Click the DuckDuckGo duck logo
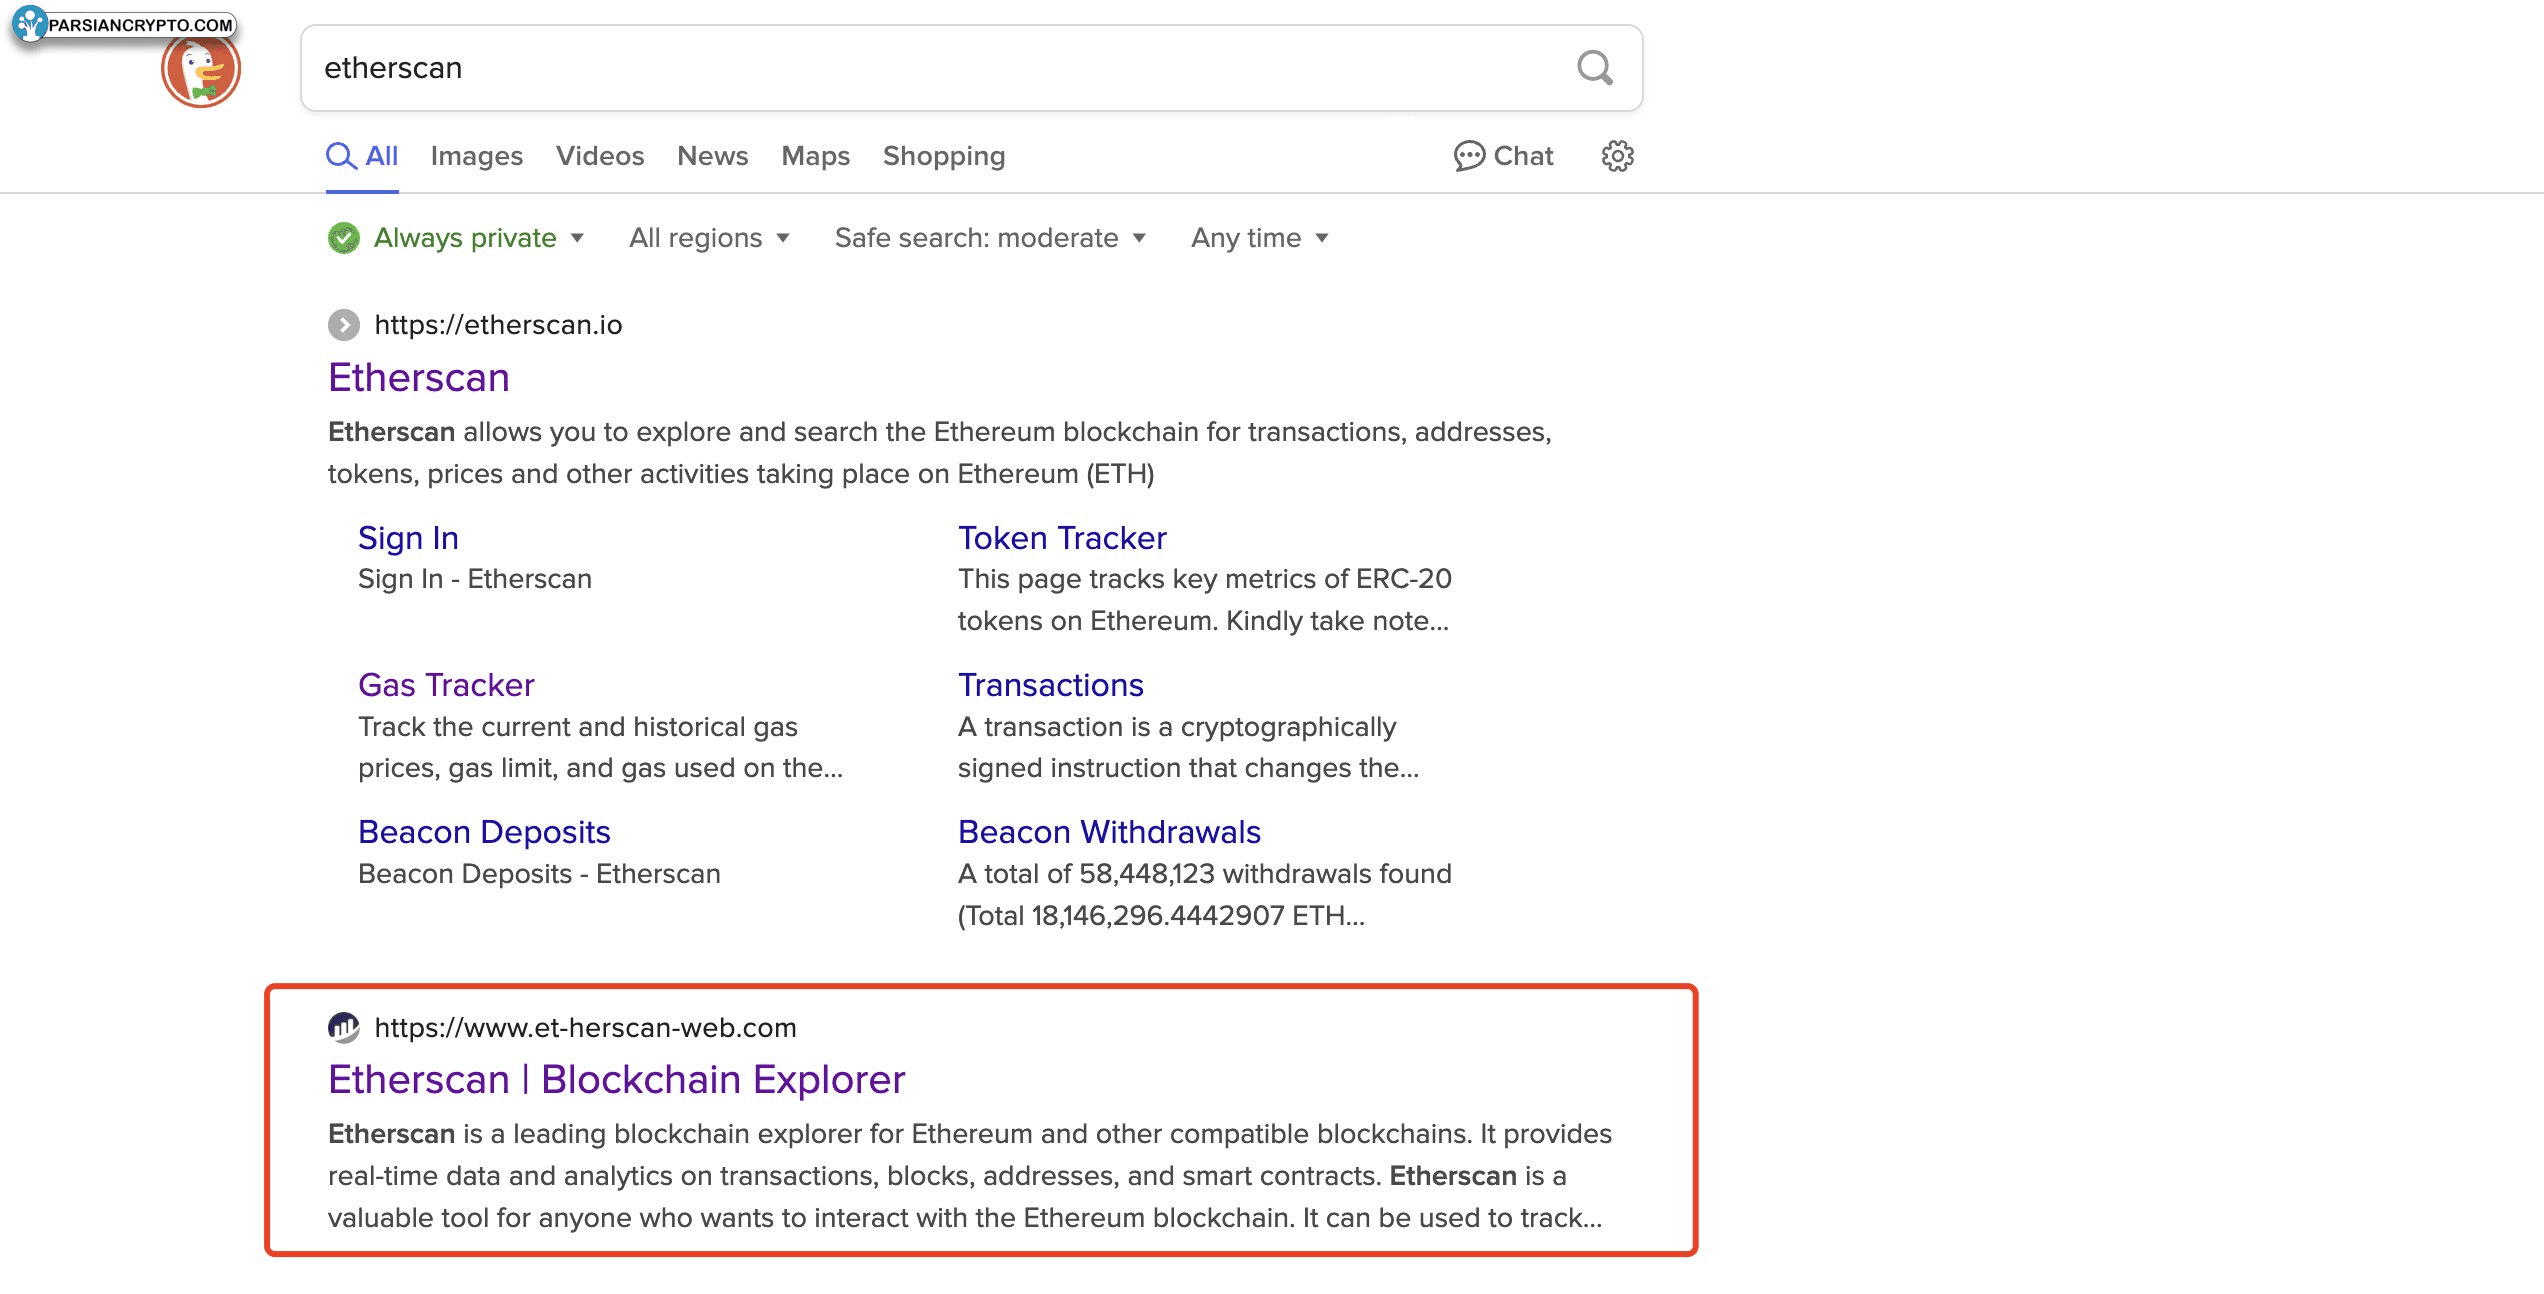The height and width of the screenshot is (1294, 2544). (x=201, y=70)
